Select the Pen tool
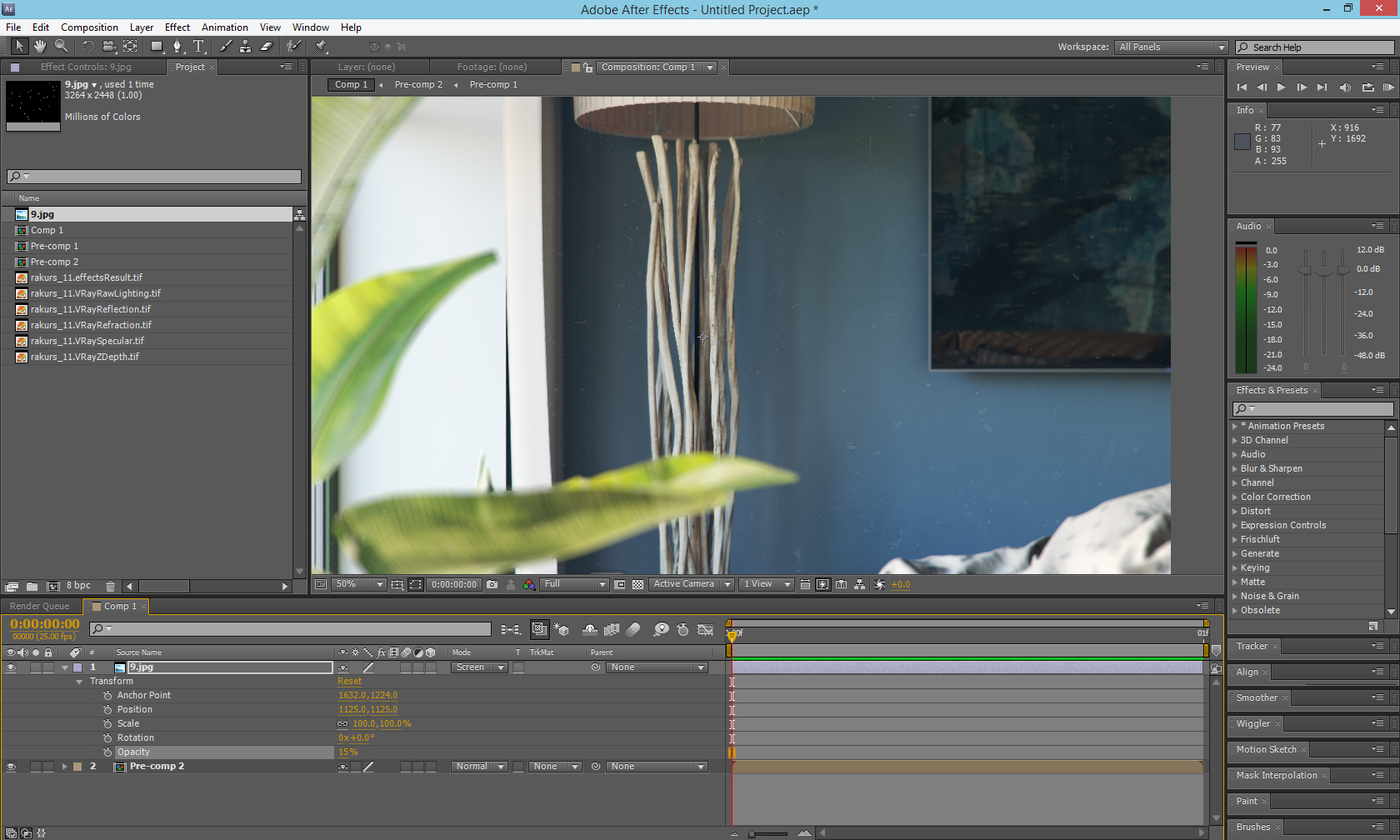1400x840 pixels. tap(178, 46)
